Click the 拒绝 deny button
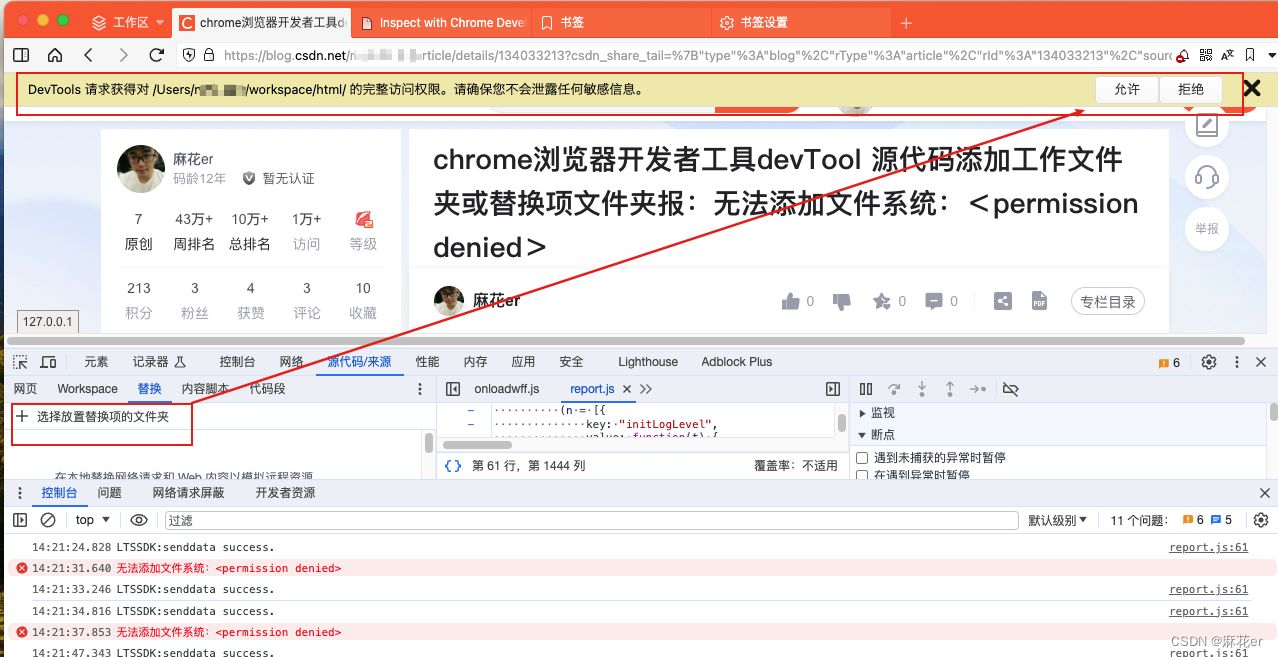This screenshot has height=657, width=1278. click(1191, 89)
